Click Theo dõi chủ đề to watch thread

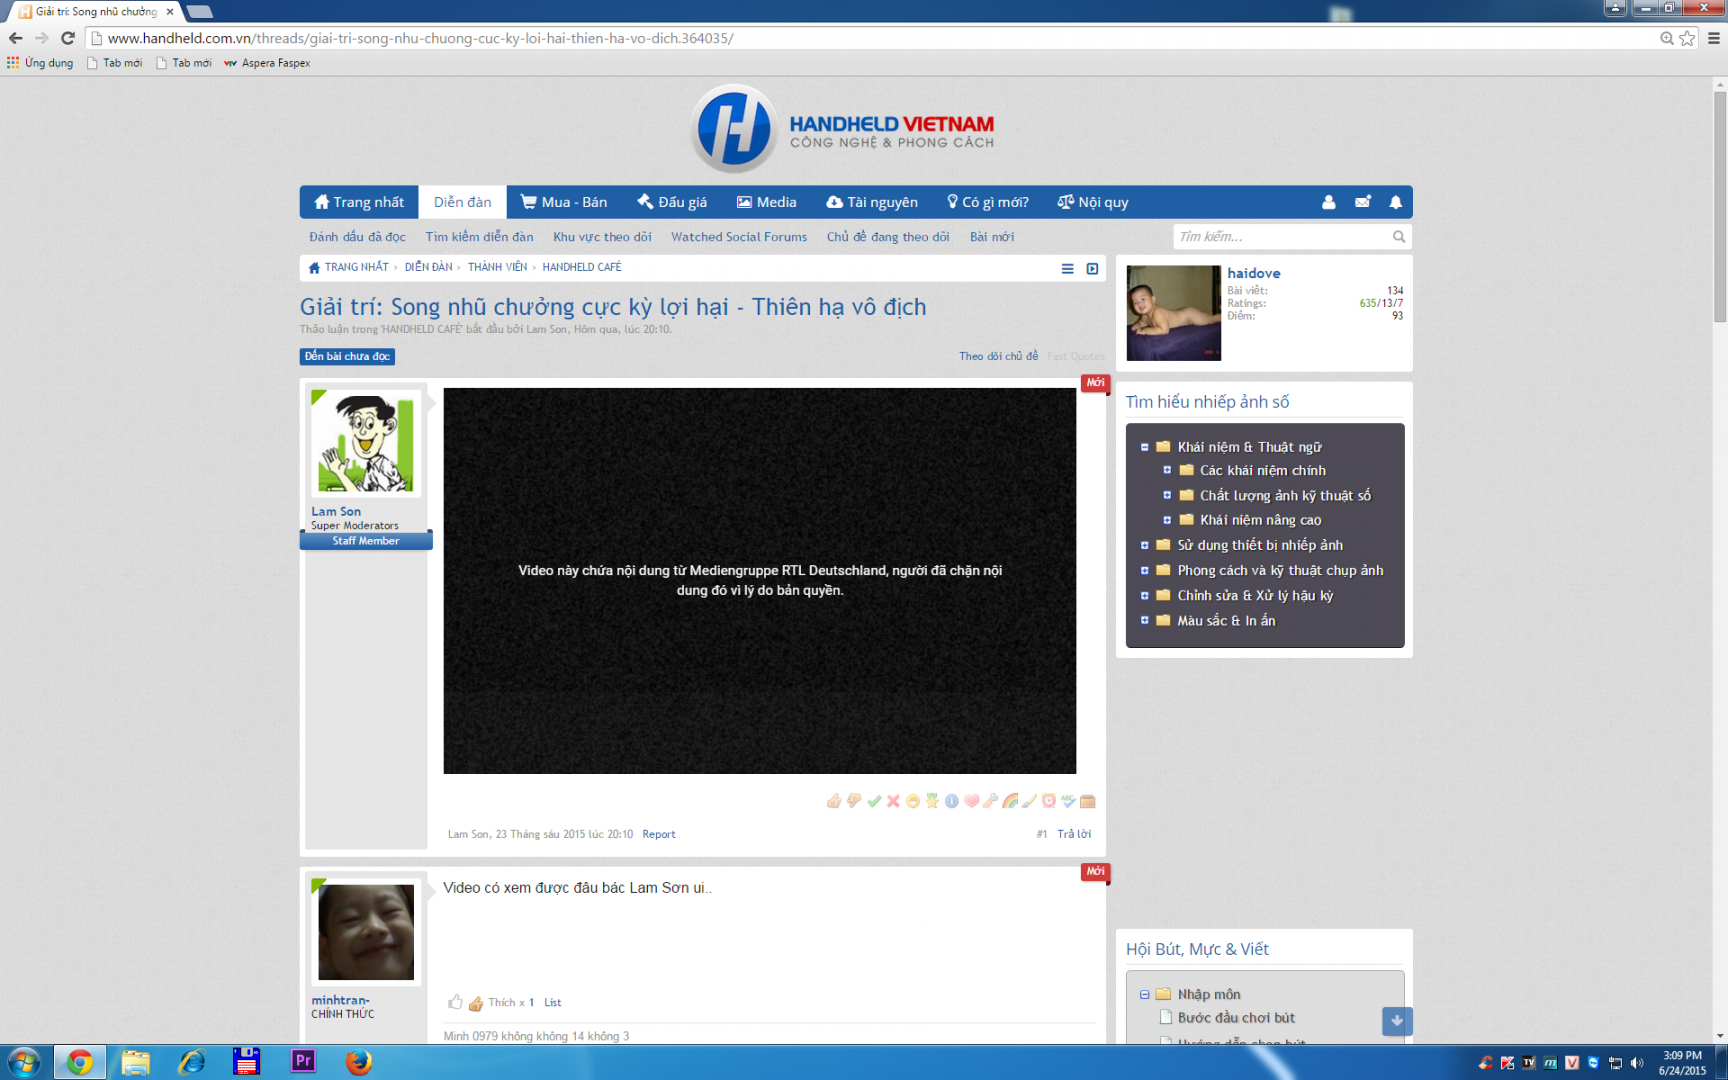[998, 356]
